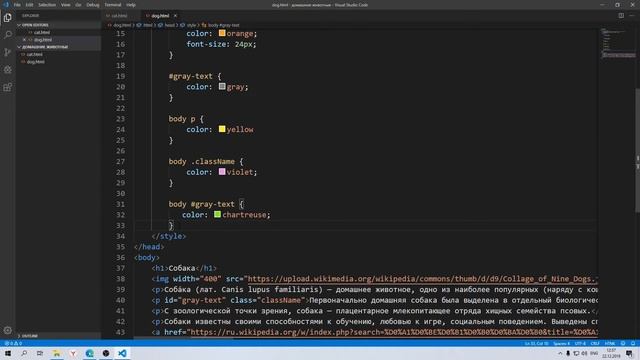Show hidden system tray icons
The image size is (640, 360).
coord(560,353)
